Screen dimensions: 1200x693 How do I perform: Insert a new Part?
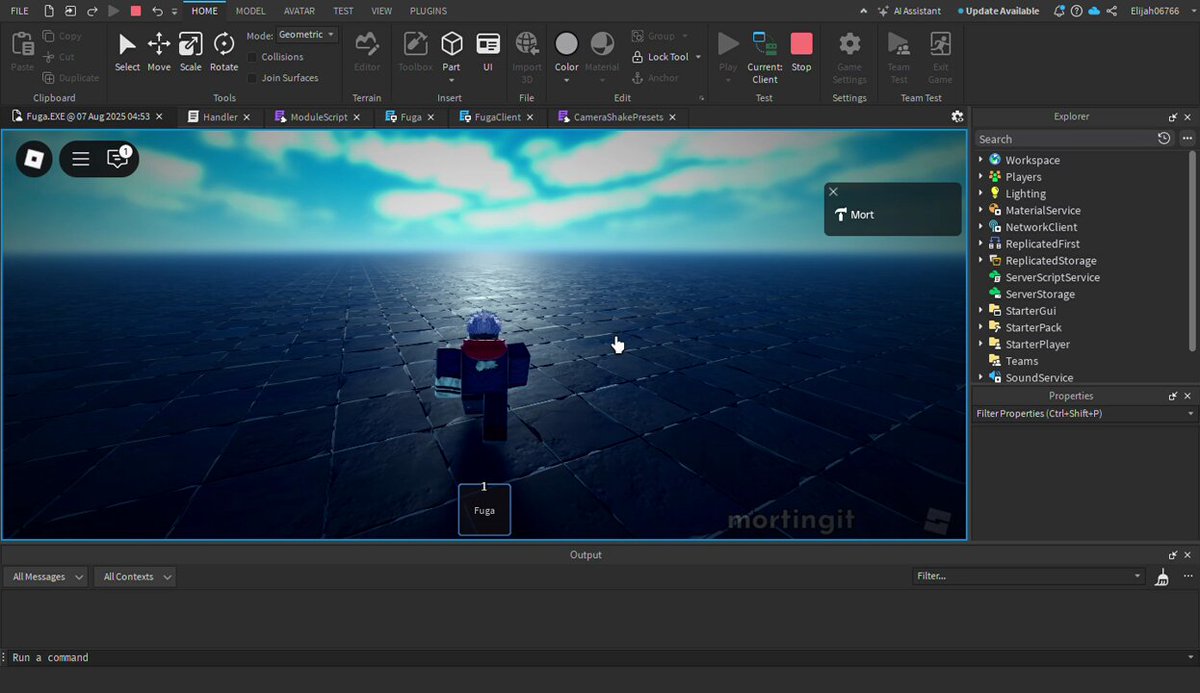(452, 57)
